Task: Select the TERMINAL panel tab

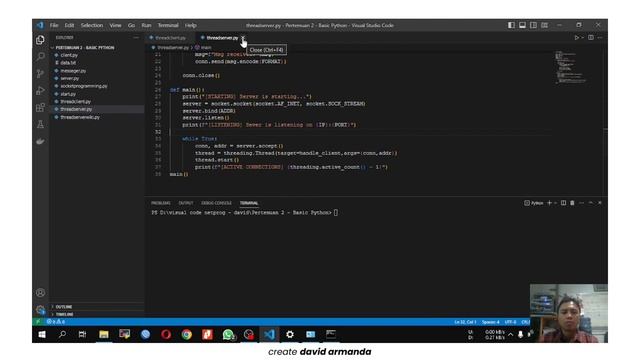Action: (249, 203)
